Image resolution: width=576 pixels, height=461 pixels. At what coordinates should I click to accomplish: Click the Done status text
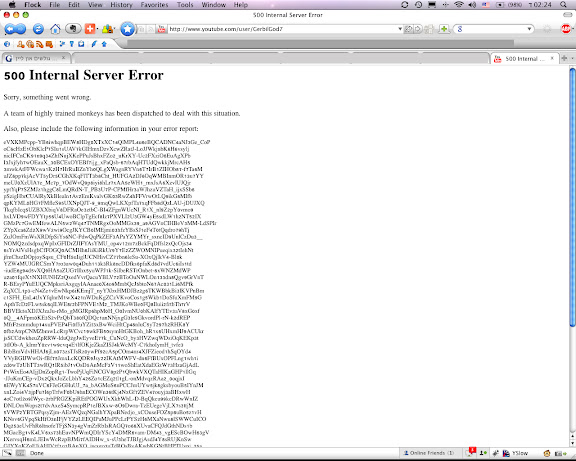pyautogui.click(x=37, y=453)
